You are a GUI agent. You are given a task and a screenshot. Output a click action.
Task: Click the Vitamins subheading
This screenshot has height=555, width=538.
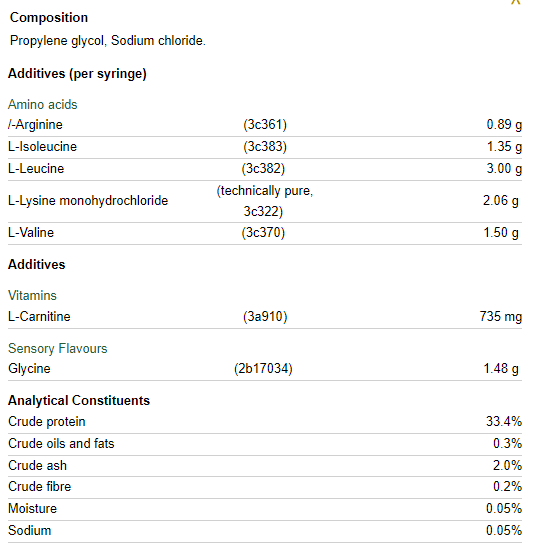[32, 296]
